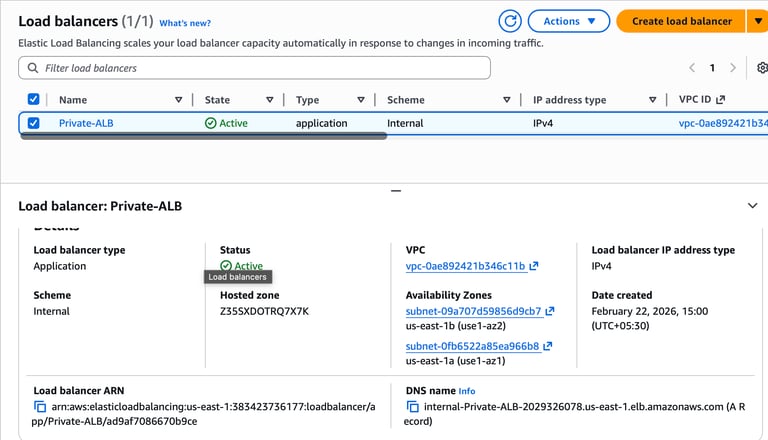The width and height of the screenshot is (768, 440).
Task: Open the us-east-1b subnet link
Action: (x=473, y=311)
